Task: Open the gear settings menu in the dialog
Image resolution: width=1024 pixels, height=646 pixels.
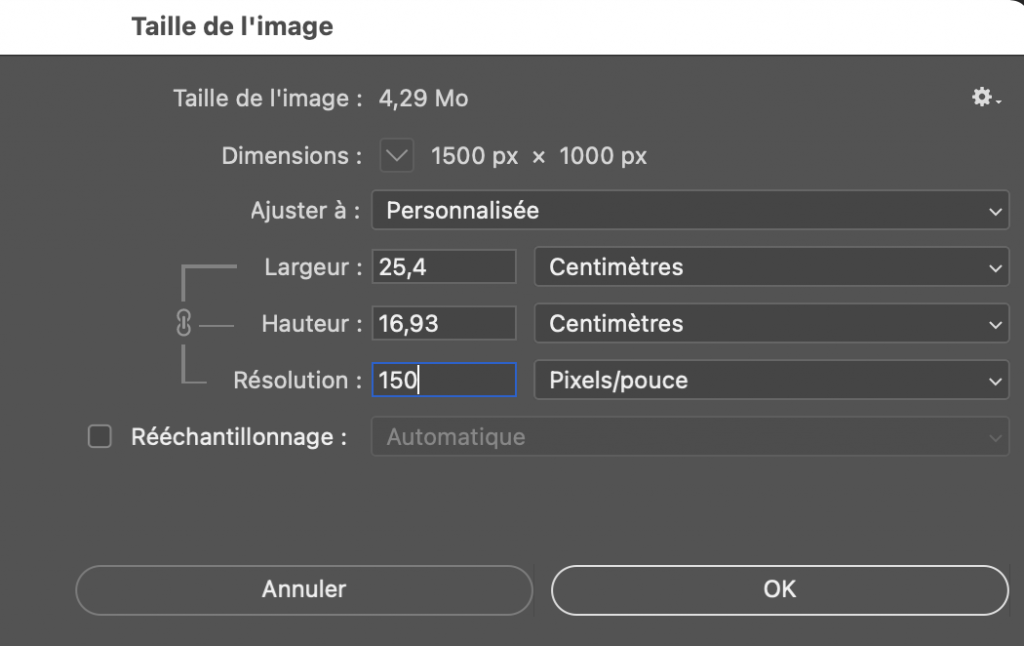Action: [984, 98]
